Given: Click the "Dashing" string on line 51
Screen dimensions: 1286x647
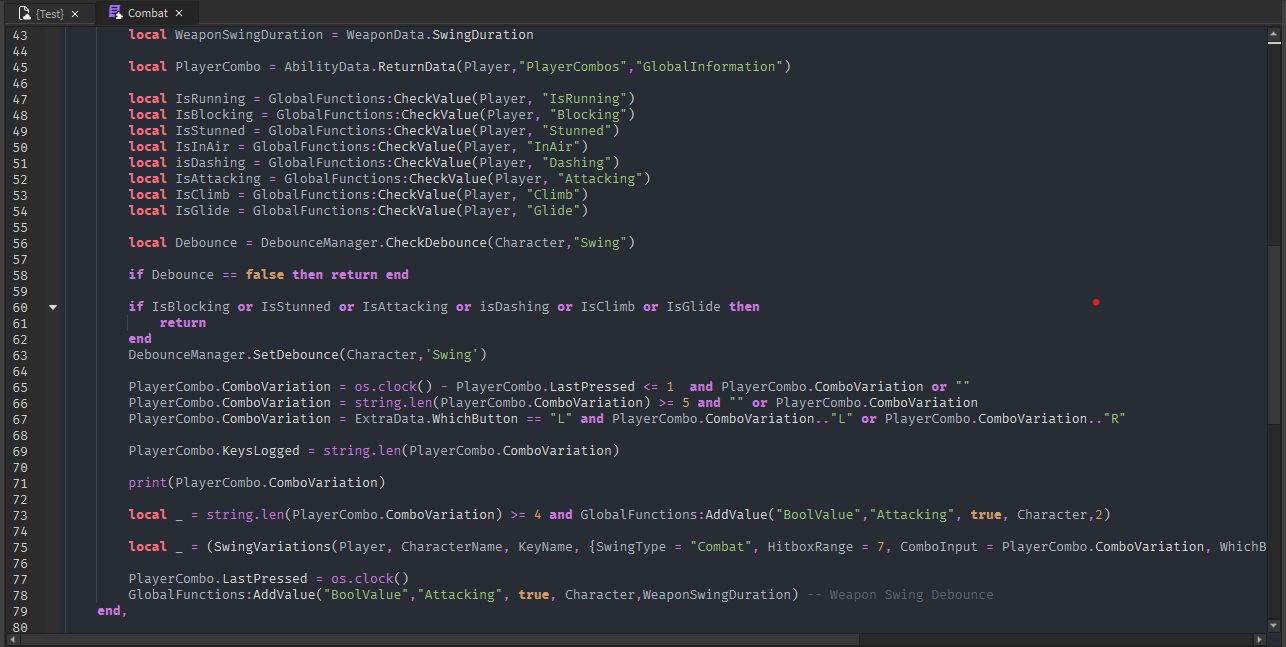Looking at the screenshot, I should pos(576,163).
